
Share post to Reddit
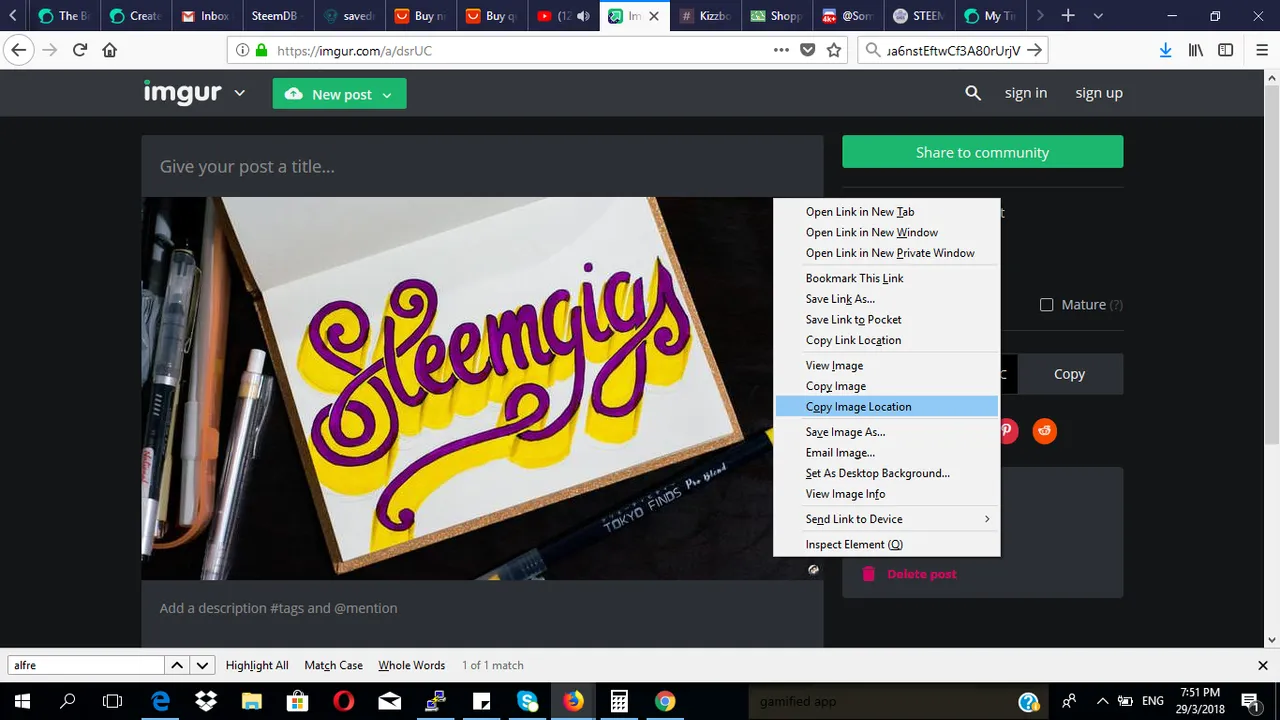(1045, 431)
